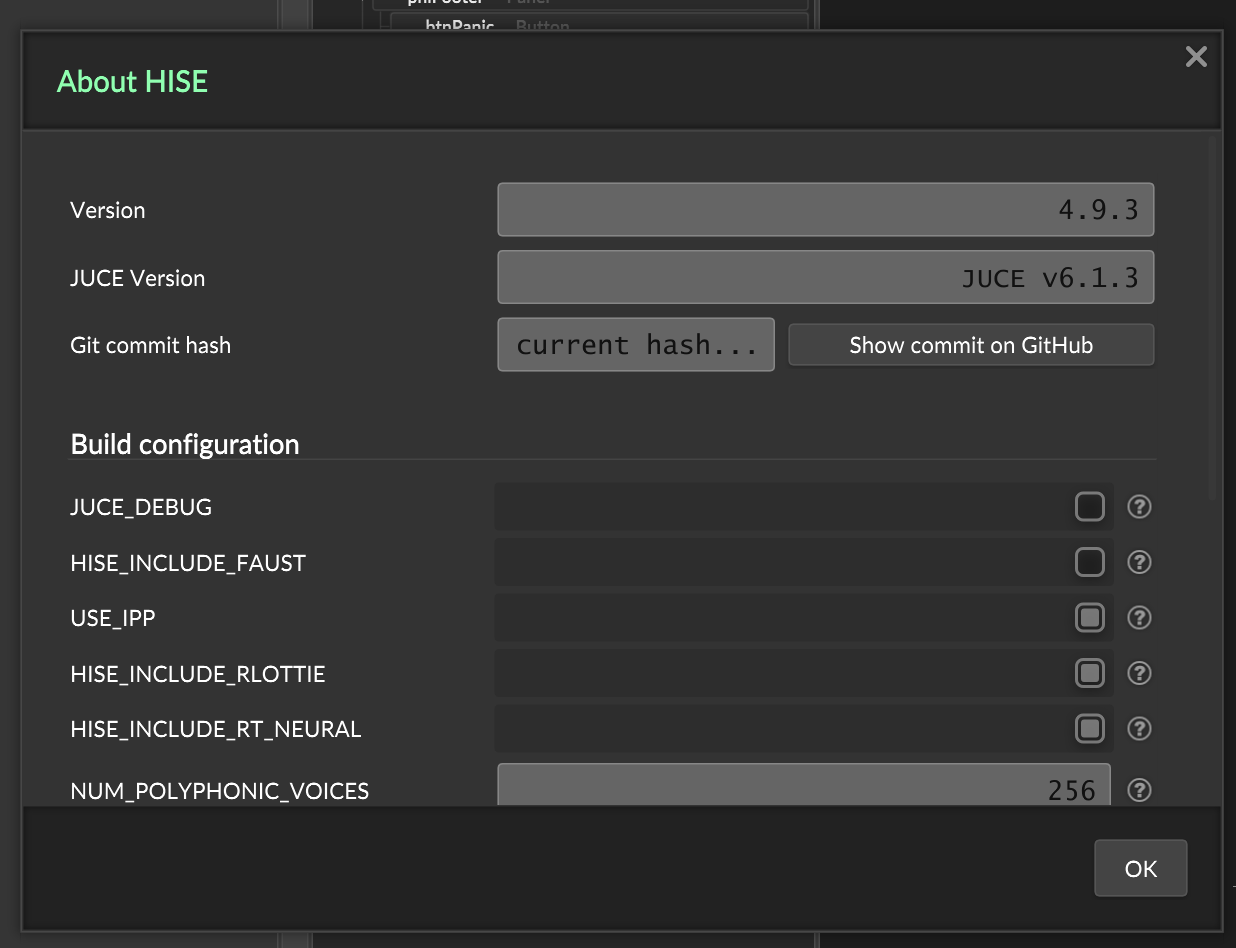Viewport: 1236px width, 948px height.
Task: Confirm the dialog with OK
Action: pyautogui.click(x=1141, y=868)
